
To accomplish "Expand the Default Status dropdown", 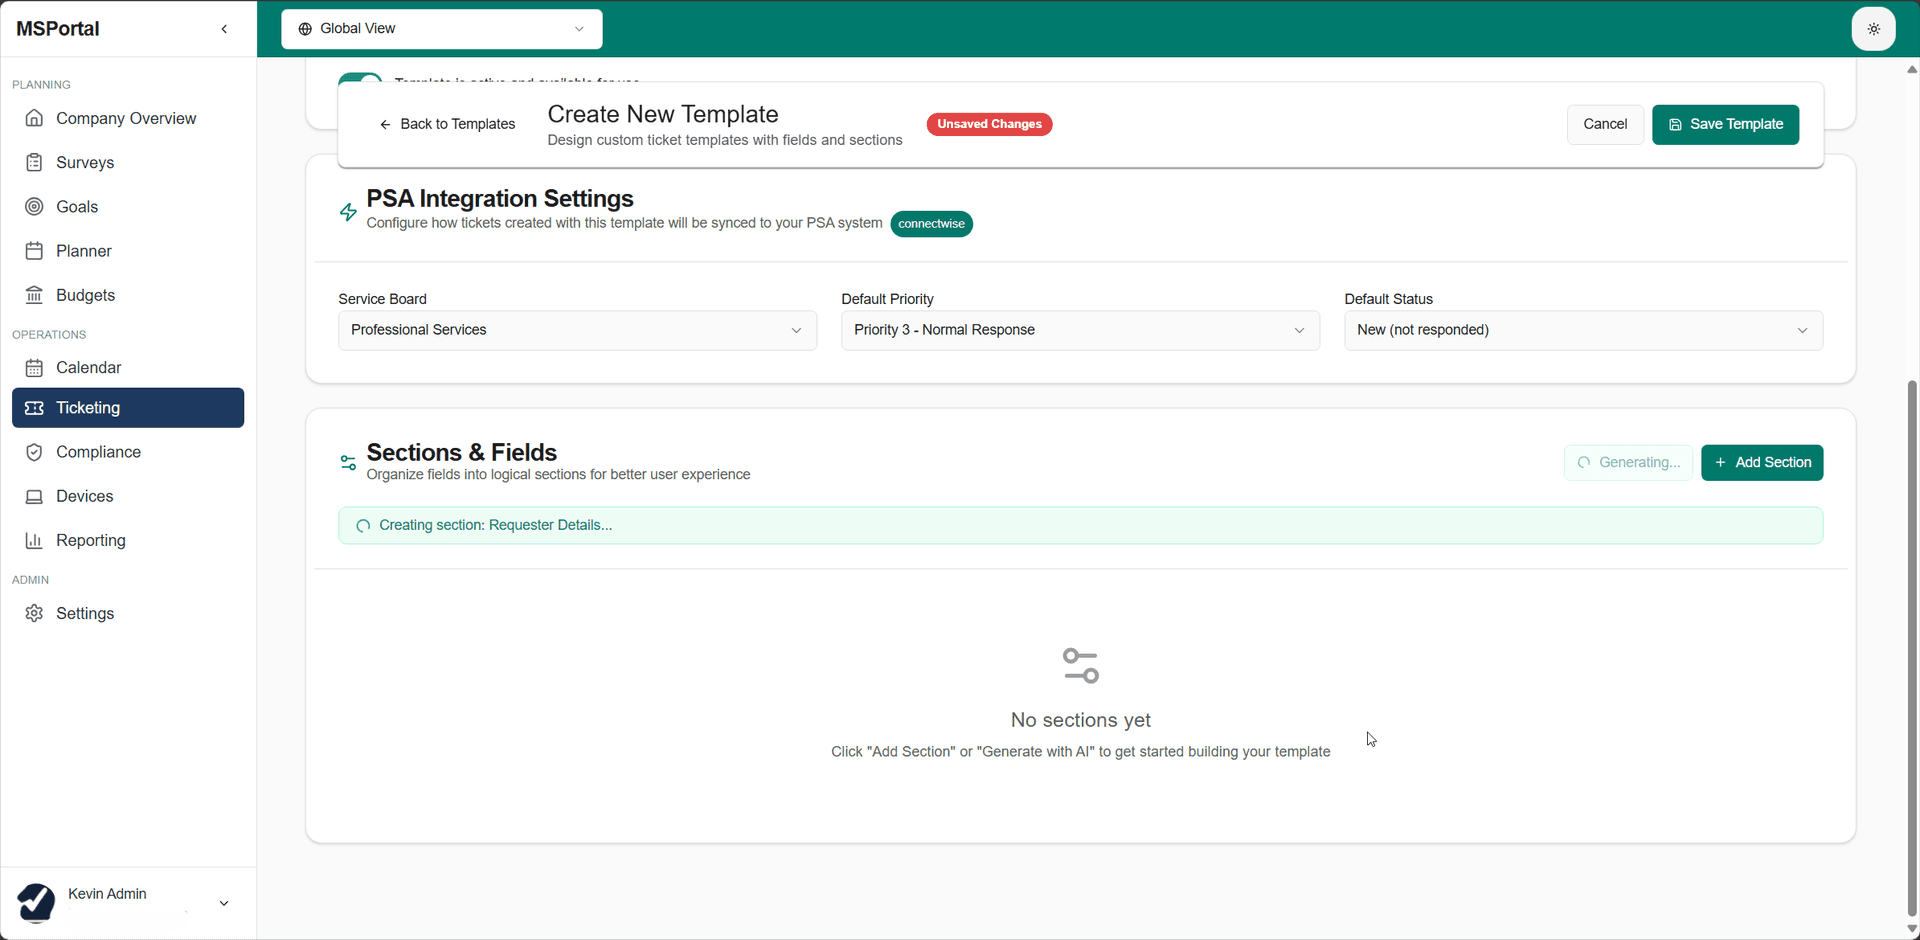I will (x=1583, y=330).
